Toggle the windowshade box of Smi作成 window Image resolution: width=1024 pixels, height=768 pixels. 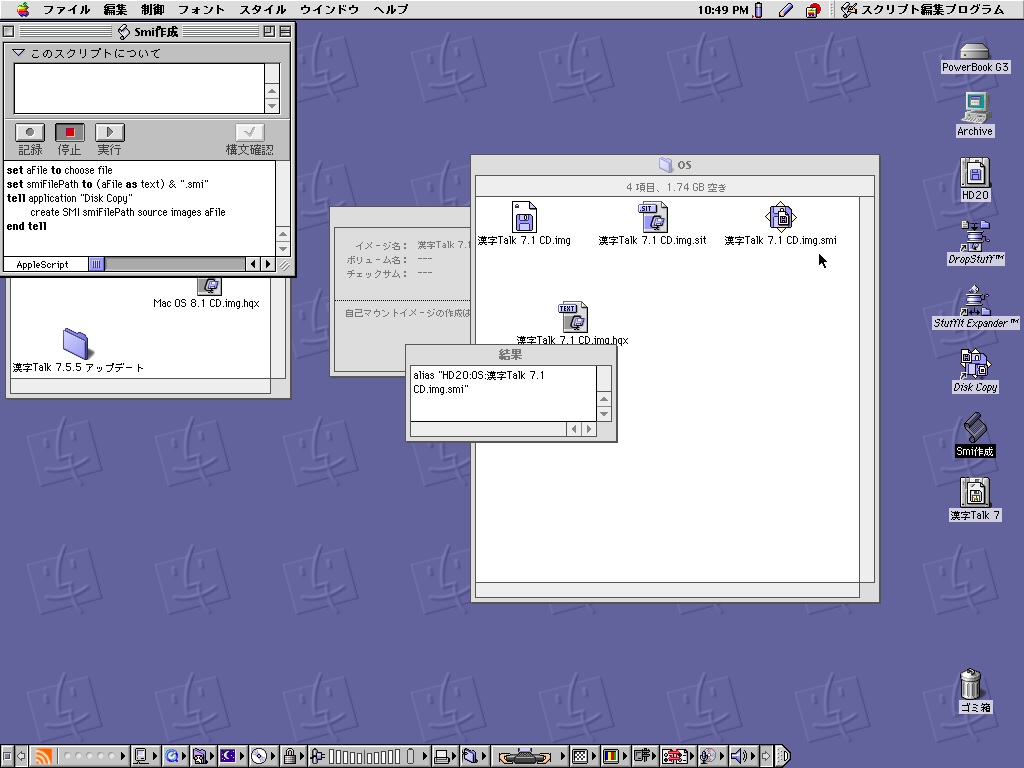pyautogui.click(x=285, y=31)
